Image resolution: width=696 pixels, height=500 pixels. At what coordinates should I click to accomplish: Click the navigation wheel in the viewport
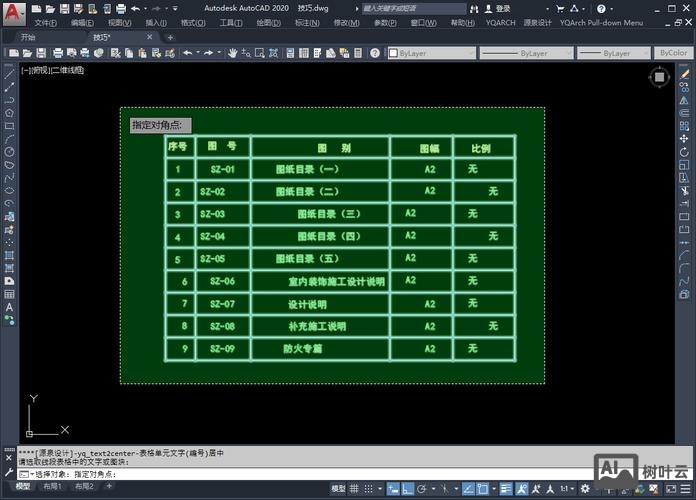tap(659, 77)
